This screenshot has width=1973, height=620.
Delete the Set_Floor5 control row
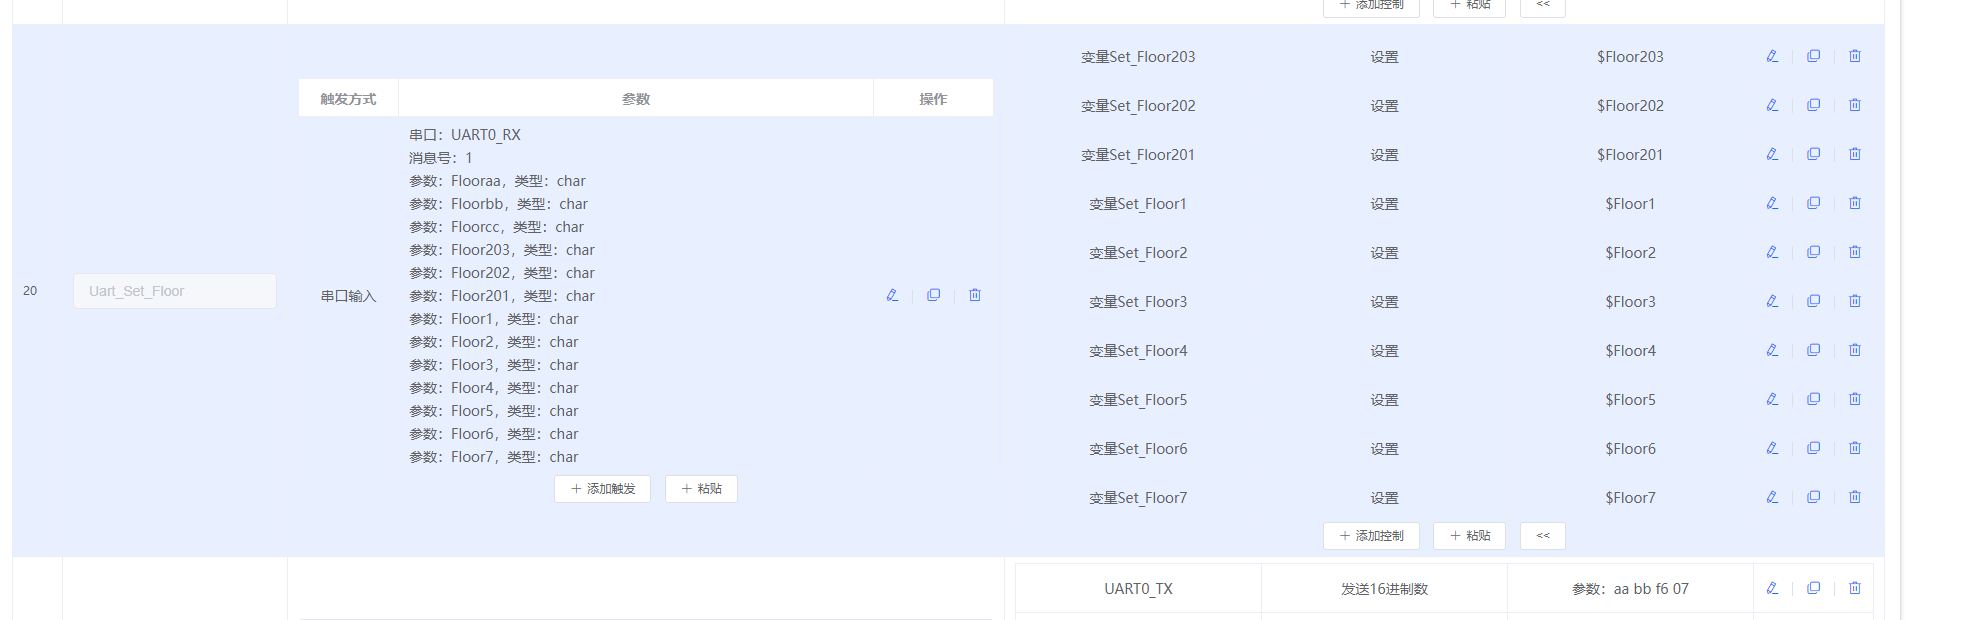[x=1855, y=399]
